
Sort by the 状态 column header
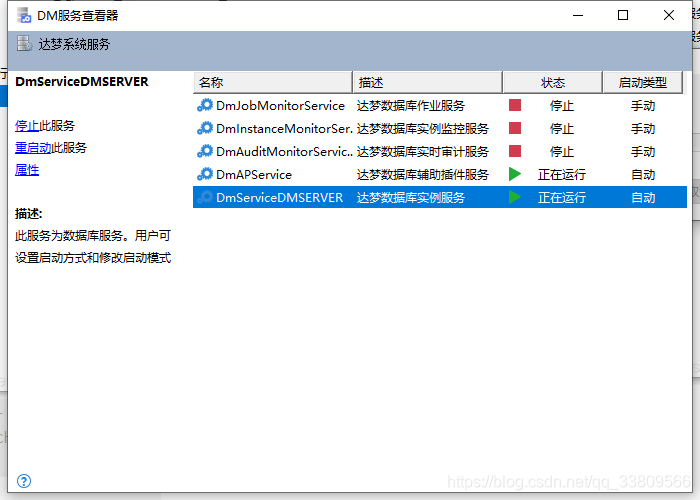click(x=553, y=83)
